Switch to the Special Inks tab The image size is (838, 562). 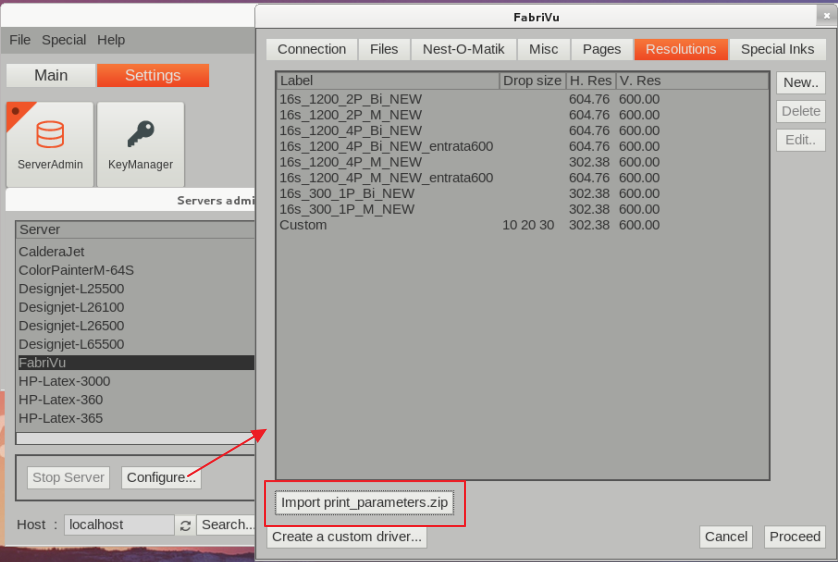(777, 49)
